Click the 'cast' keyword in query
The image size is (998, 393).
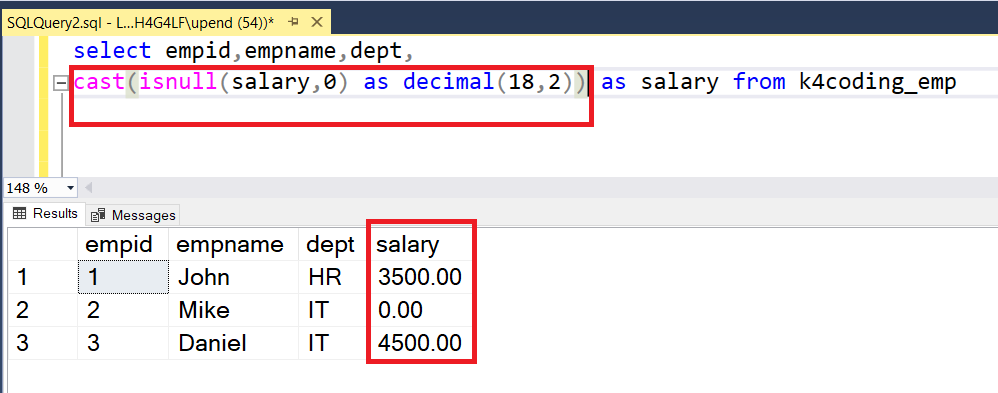coord(99,83)
